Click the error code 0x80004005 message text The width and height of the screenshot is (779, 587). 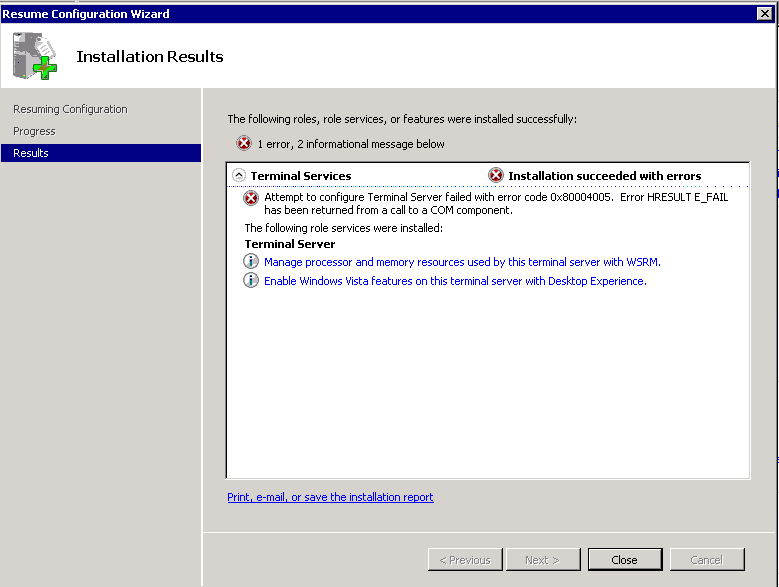(496, 204)
